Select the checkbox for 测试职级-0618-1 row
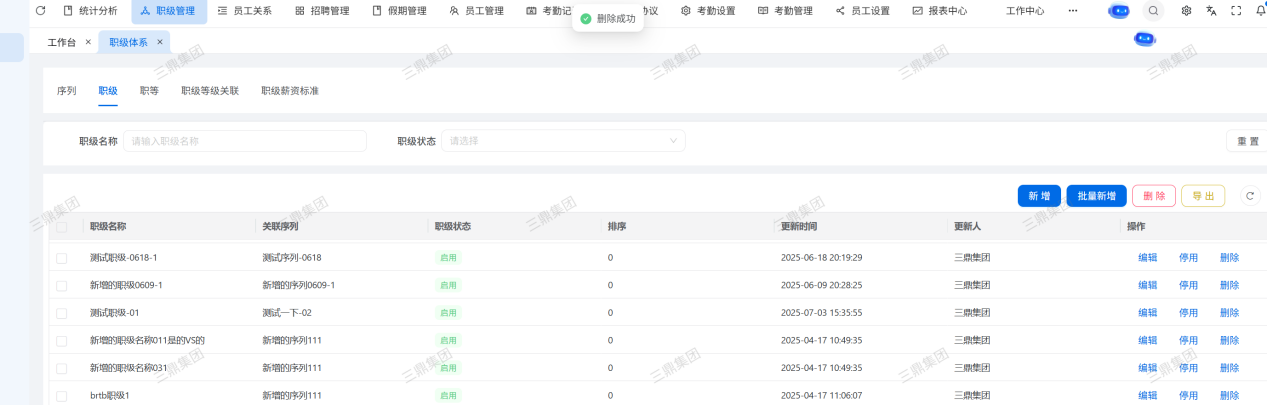 [62, 258]
